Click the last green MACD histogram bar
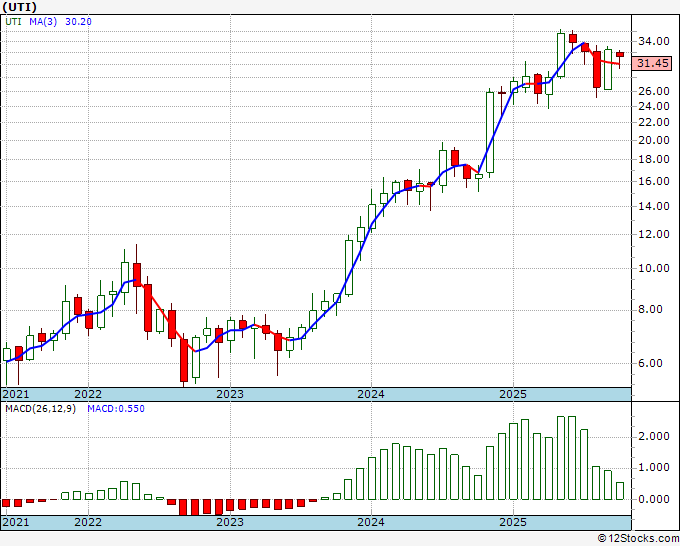 coord(620,491)
